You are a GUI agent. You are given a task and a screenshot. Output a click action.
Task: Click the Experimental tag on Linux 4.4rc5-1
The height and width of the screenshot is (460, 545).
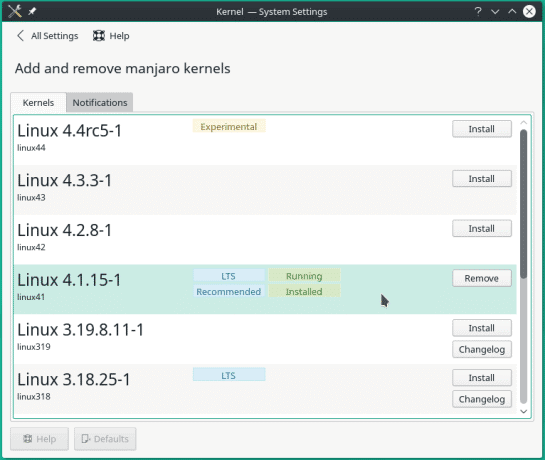click(229, 127)
